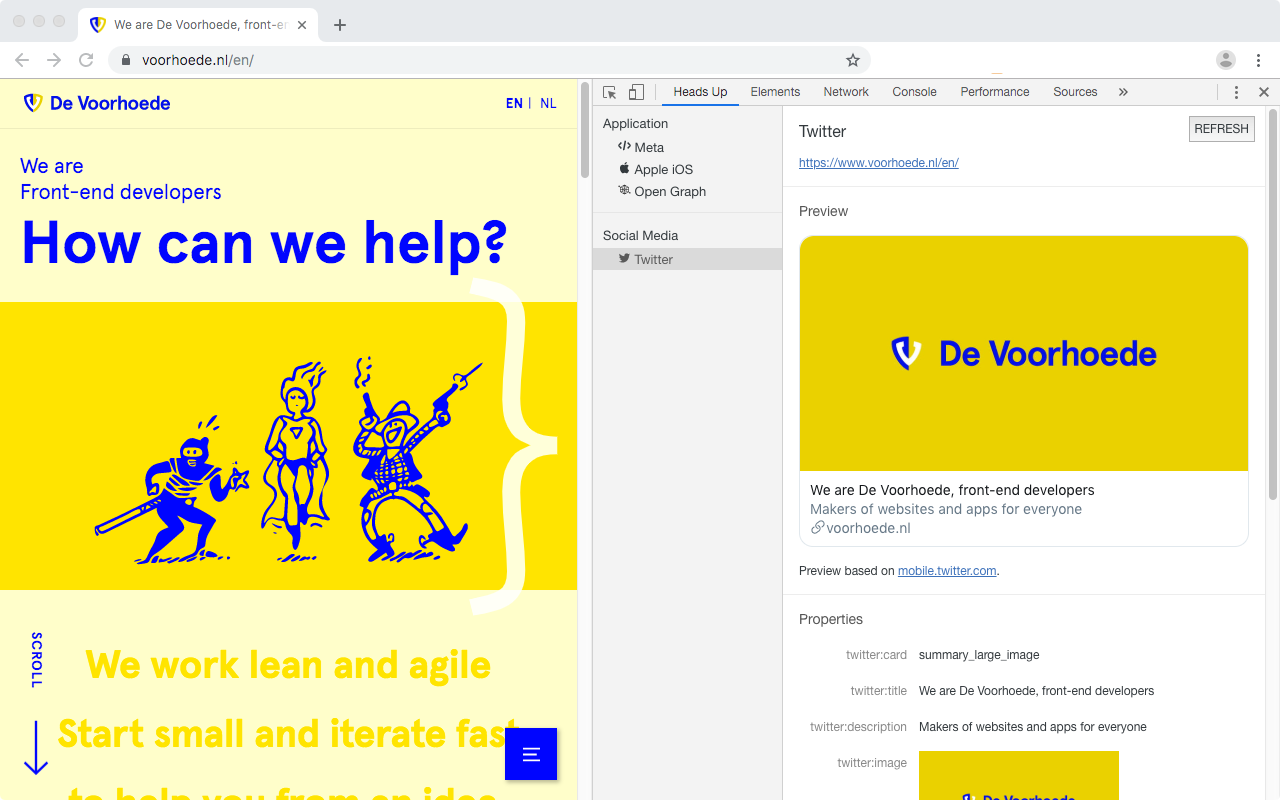Click the padlock site info icon
This screenshot has width=1280, height=800.
click(x=126, y=60)
